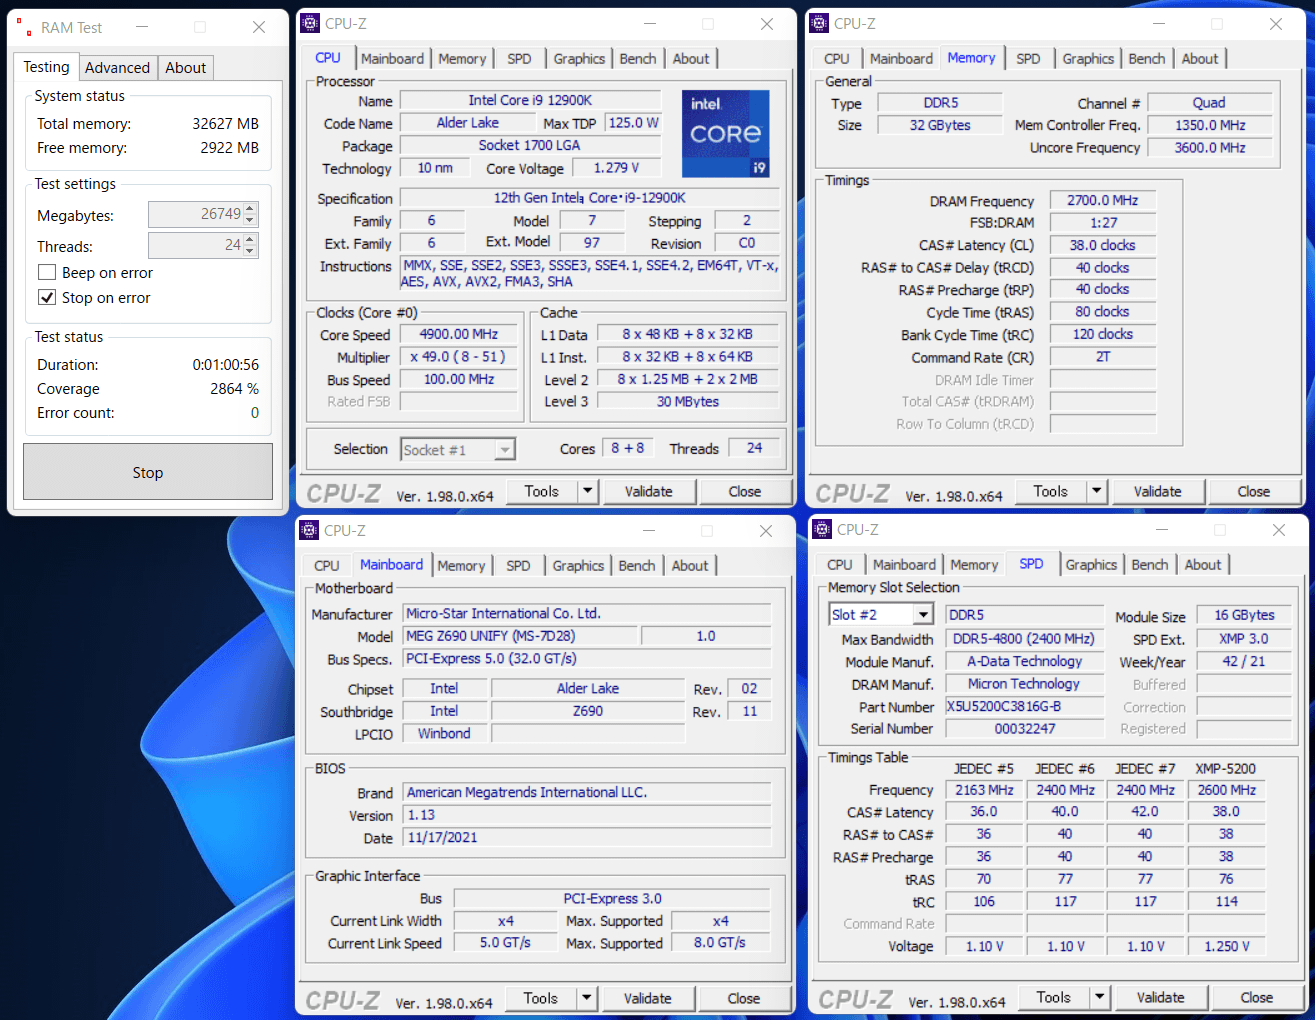Click Part Number X5U5200C3816G-B field
The image size is (1315, 1020).
point(1025,706)
